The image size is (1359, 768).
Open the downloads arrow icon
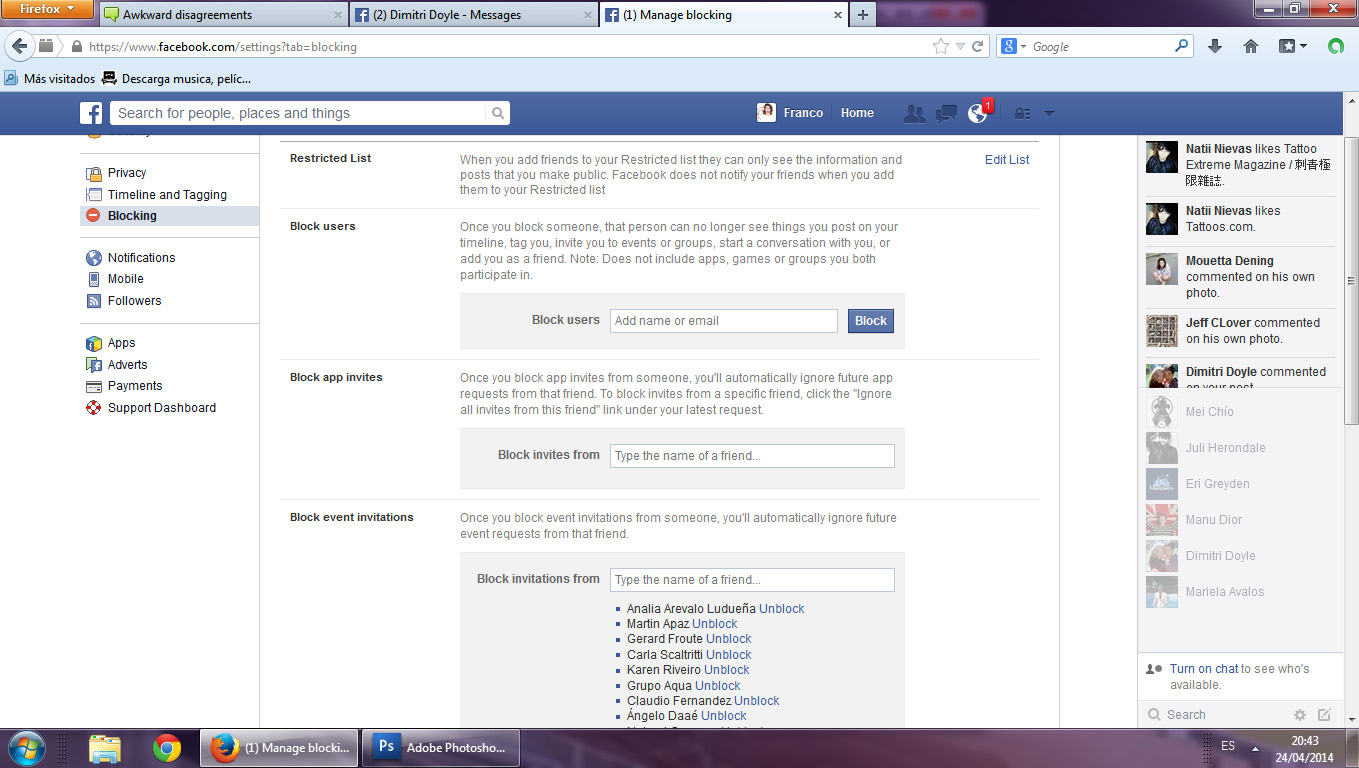1215,47
